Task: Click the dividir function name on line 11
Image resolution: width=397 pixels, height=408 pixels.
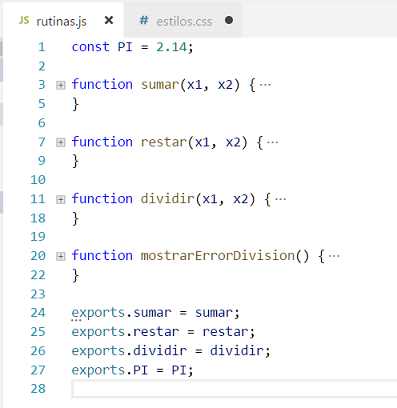Action: click(x=167, y=199)
